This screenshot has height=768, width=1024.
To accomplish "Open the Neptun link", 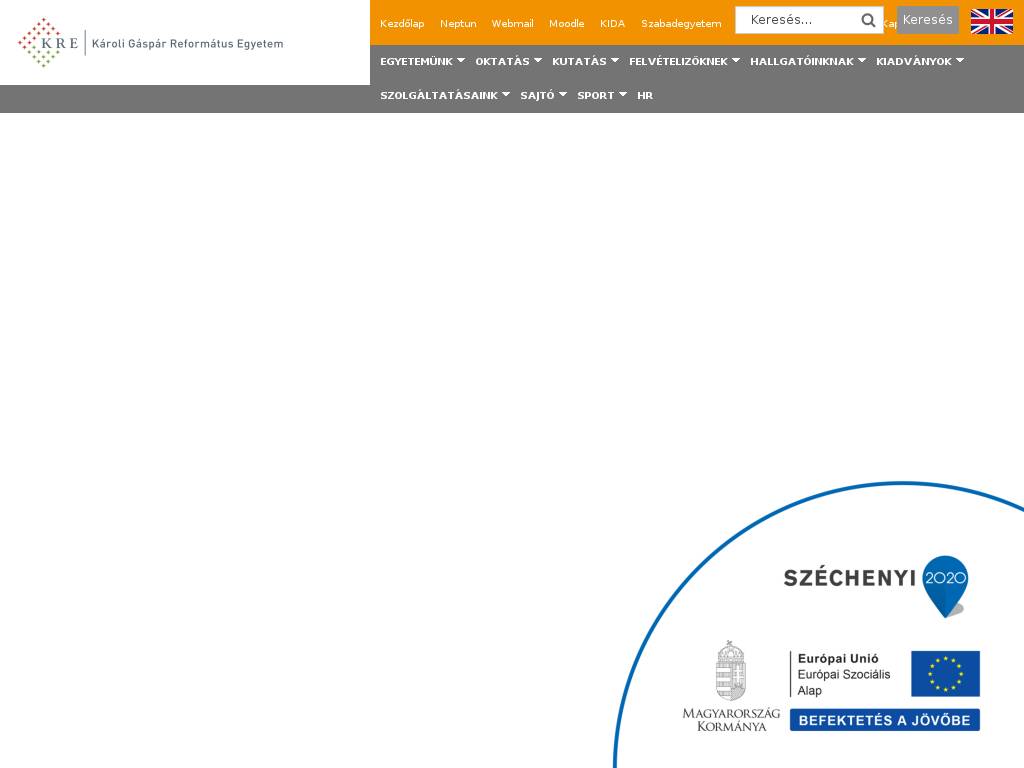I will 458,23.
